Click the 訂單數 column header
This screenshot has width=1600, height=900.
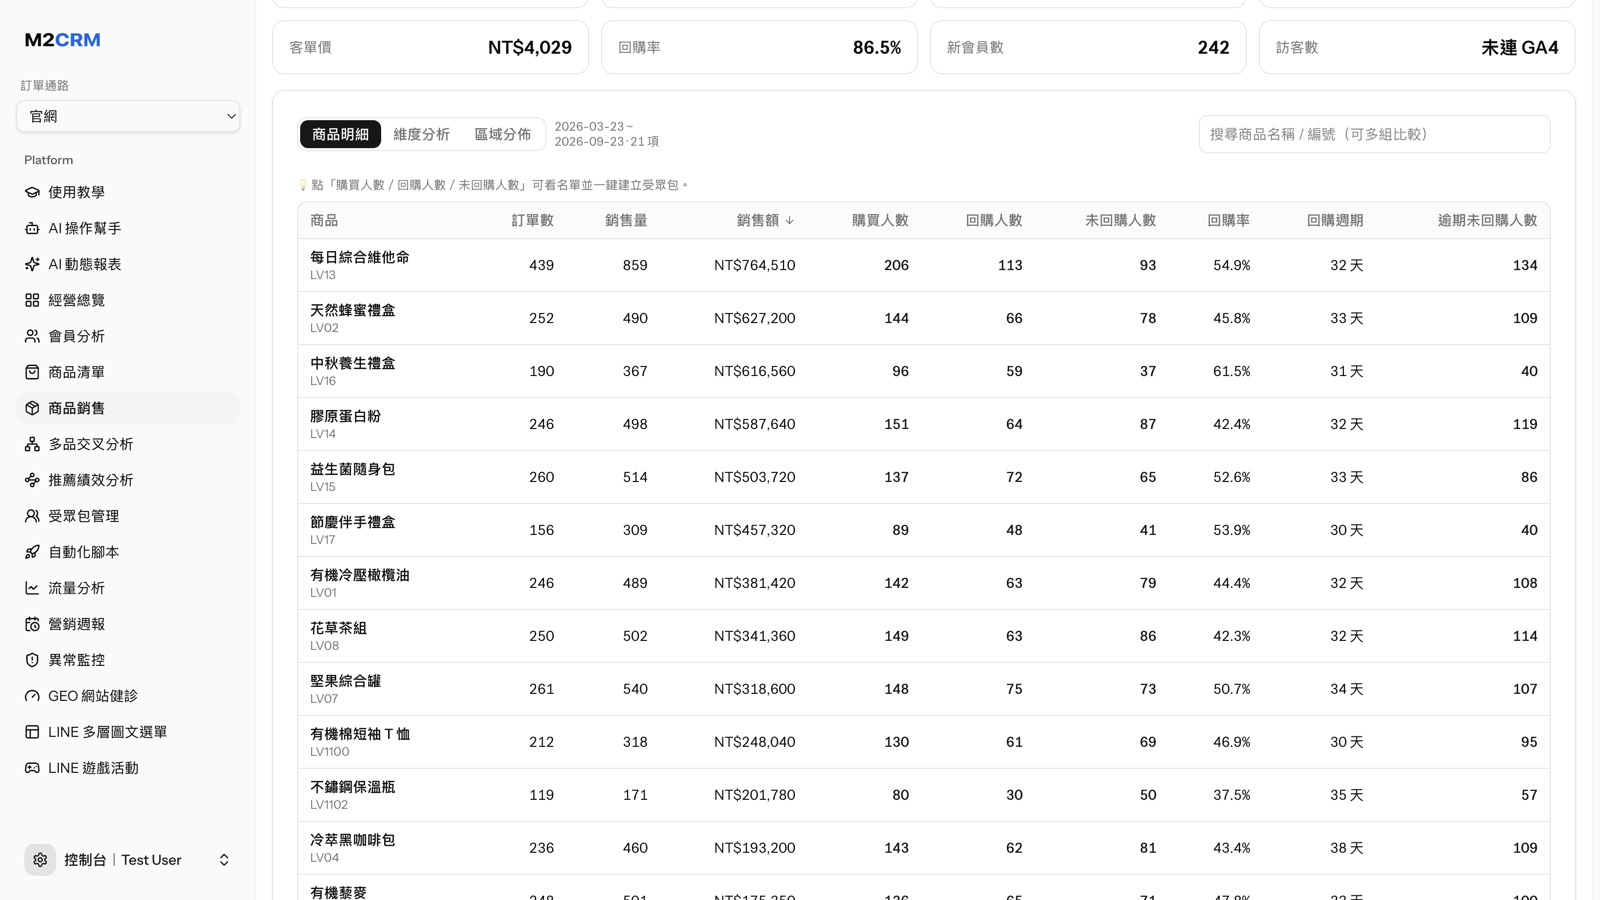click(532, 220)
